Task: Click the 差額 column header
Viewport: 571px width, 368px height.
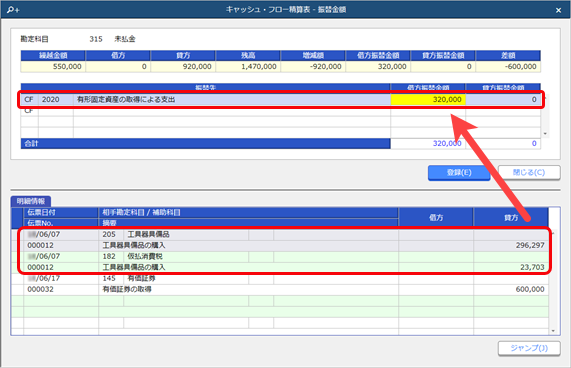Action: (x=508, y=56)
